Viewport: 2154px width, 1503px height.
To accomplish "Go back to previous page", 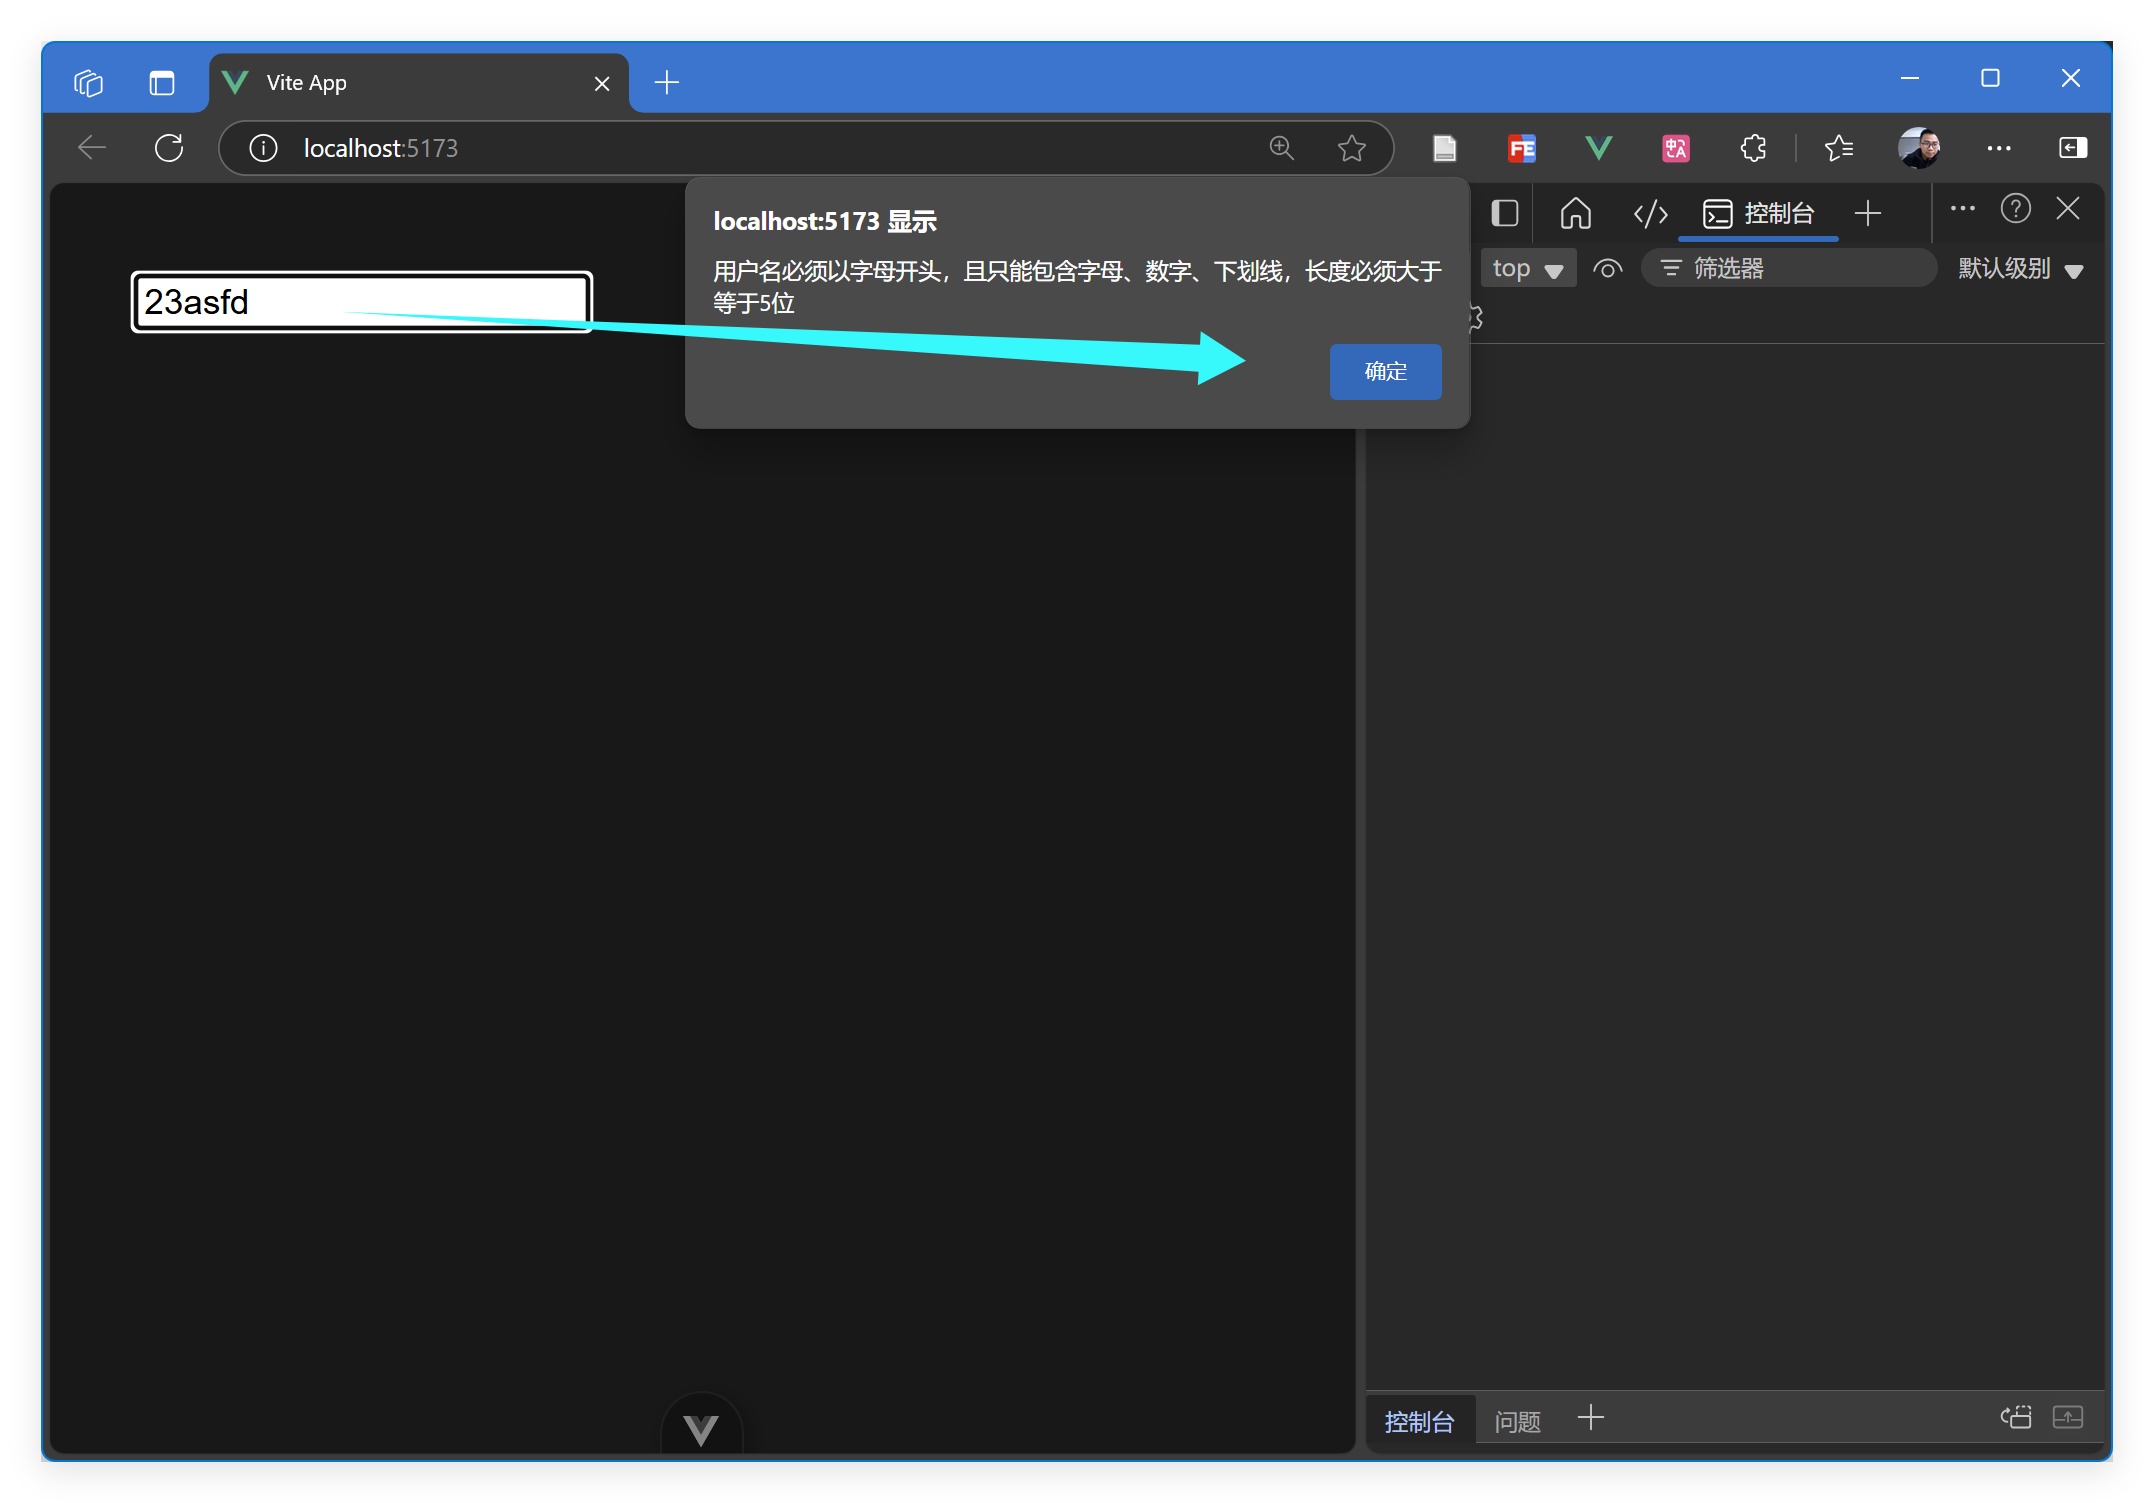I will click(x=92, y=148).
